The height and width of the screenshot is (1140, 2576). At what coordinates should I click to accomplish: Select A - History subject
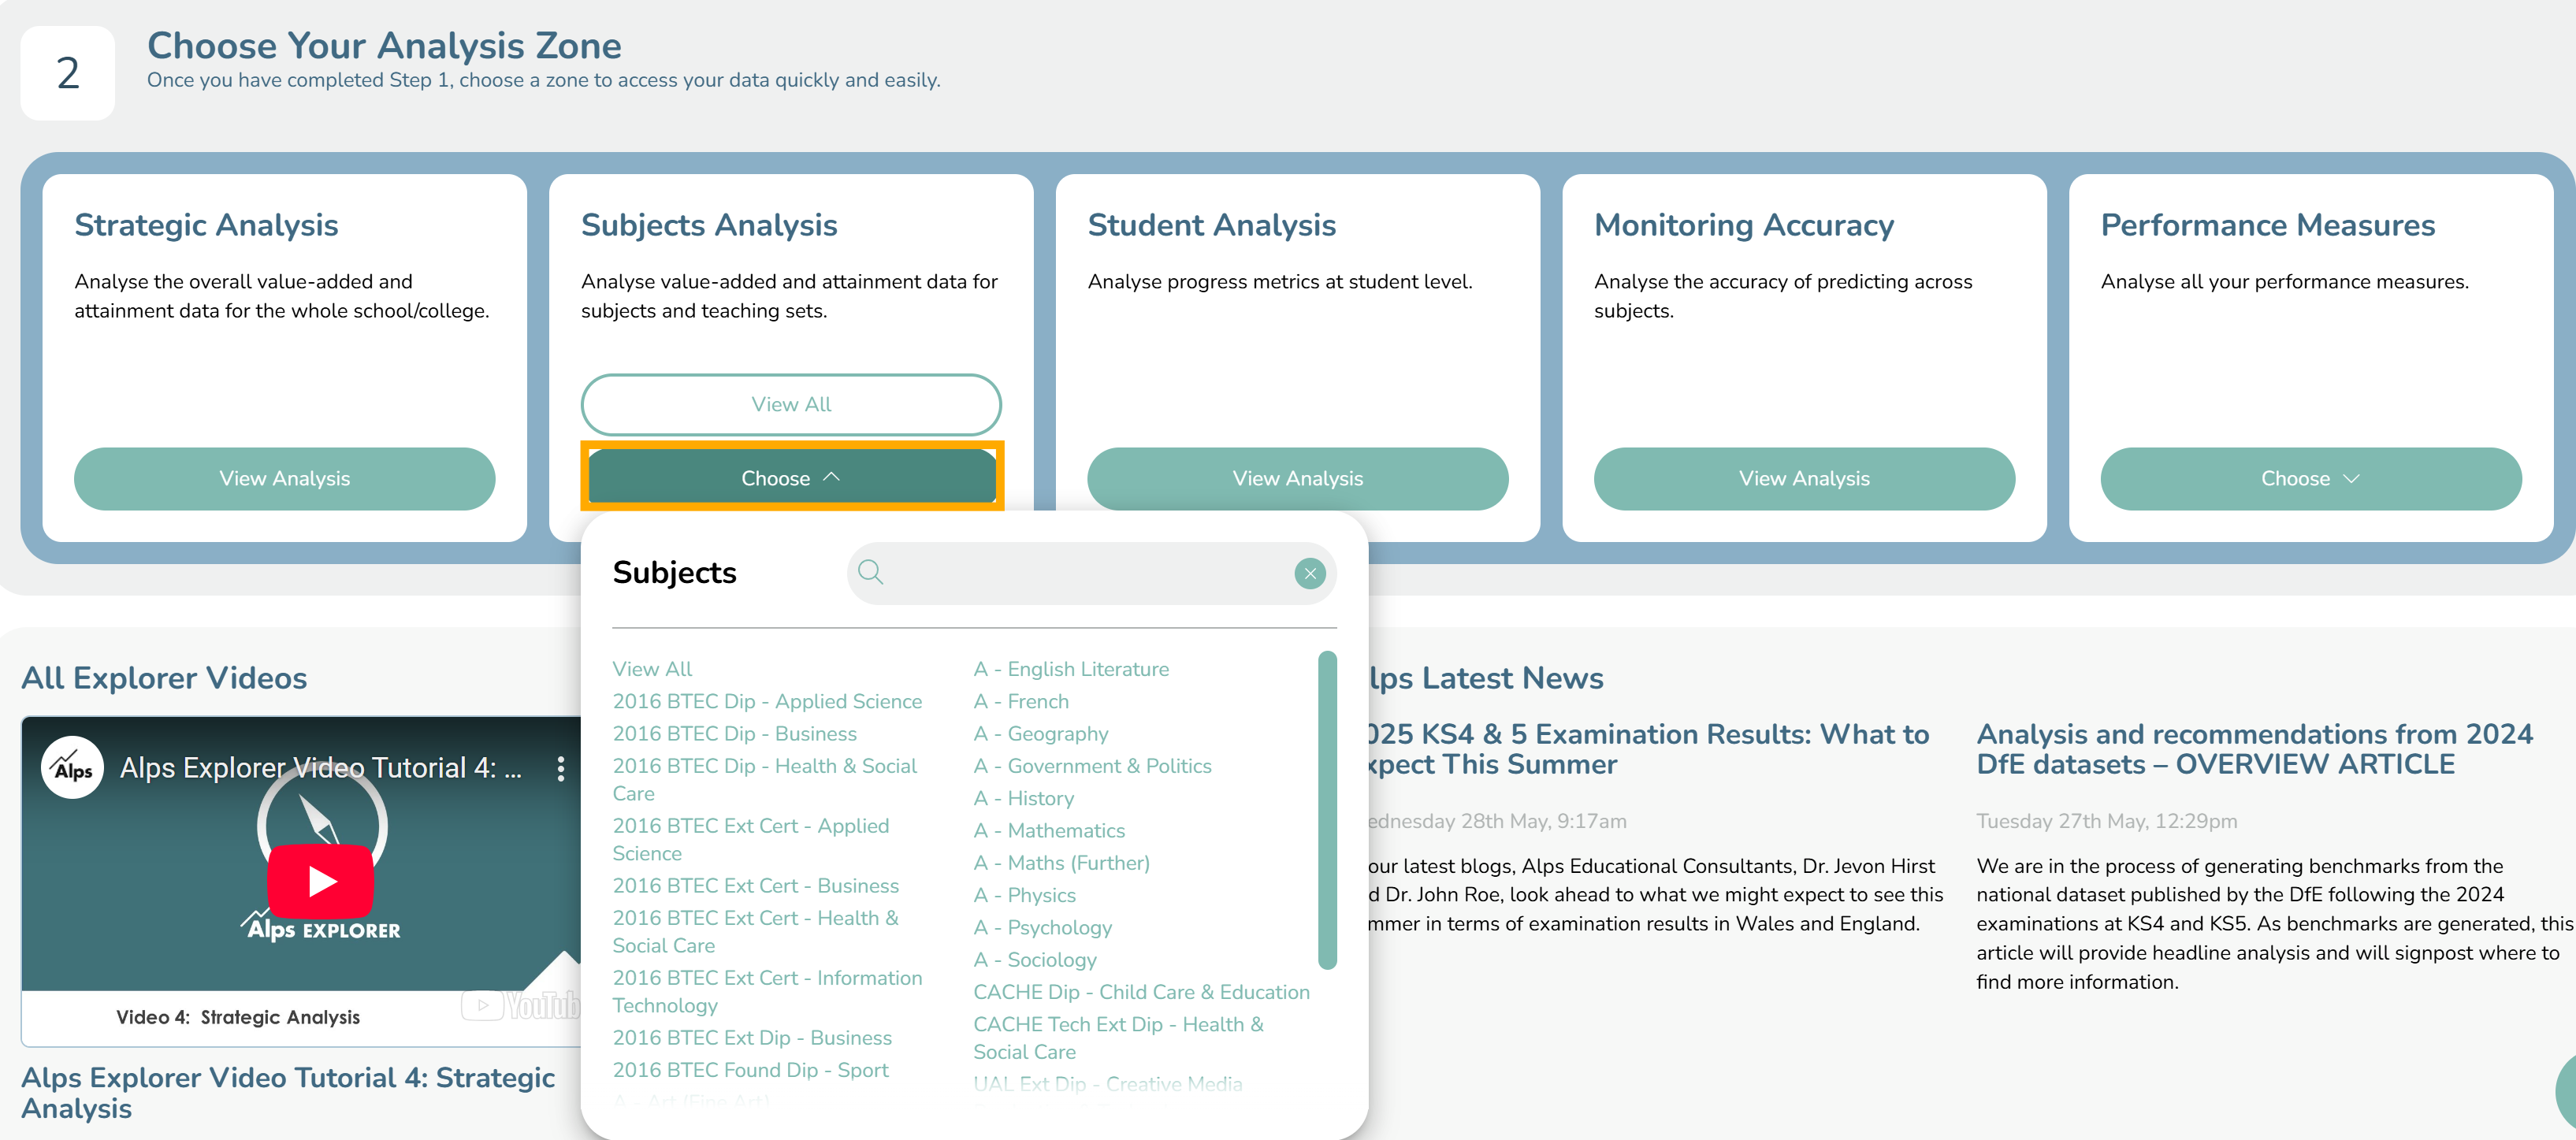tap(1024, 798)
